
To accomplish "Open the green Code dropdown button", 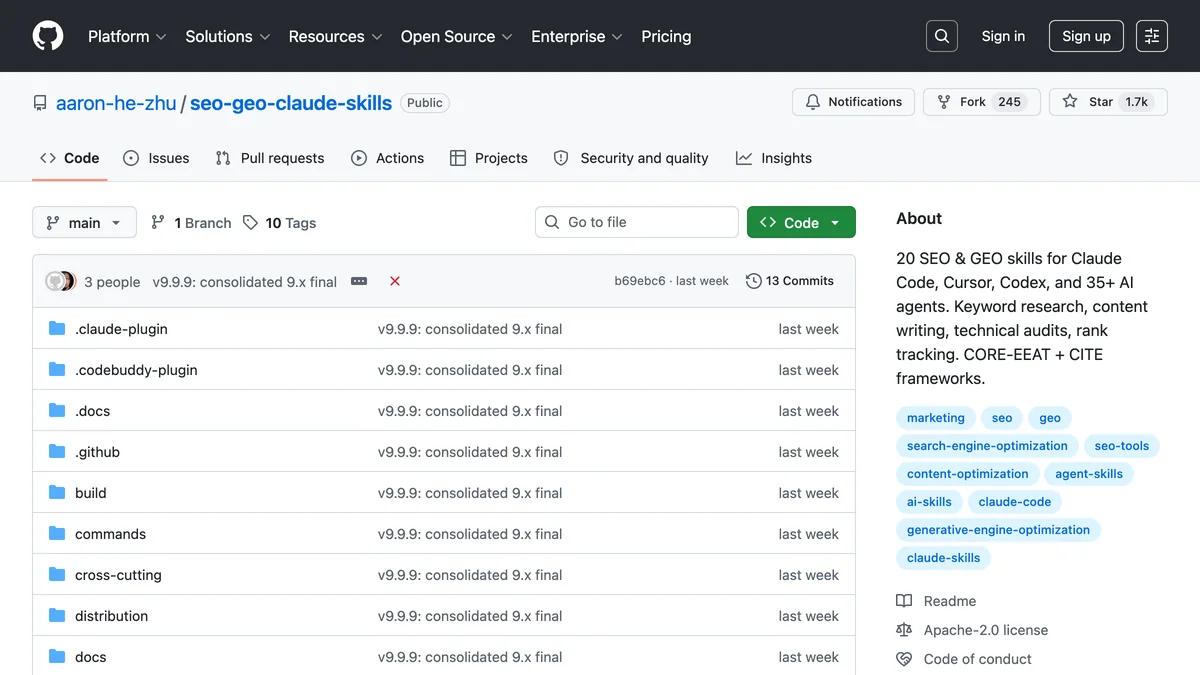I will (x=801, y=222).
